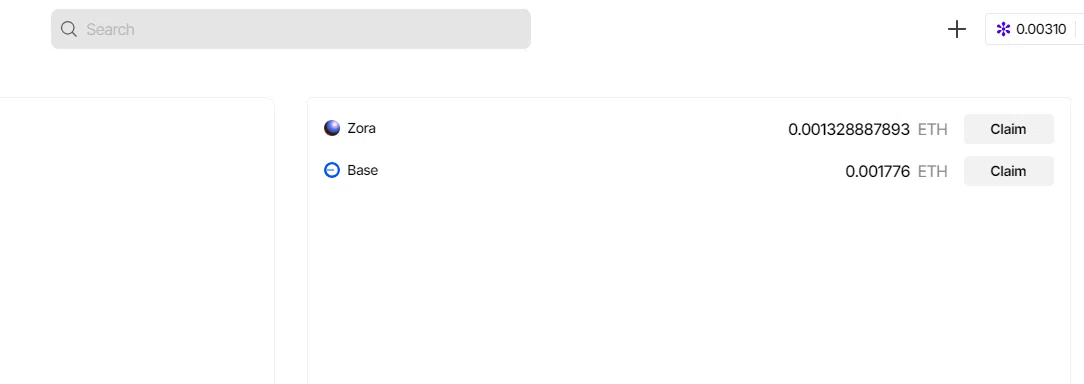
Task: Claim the Zora ETH rewards
Action: 1009,129
